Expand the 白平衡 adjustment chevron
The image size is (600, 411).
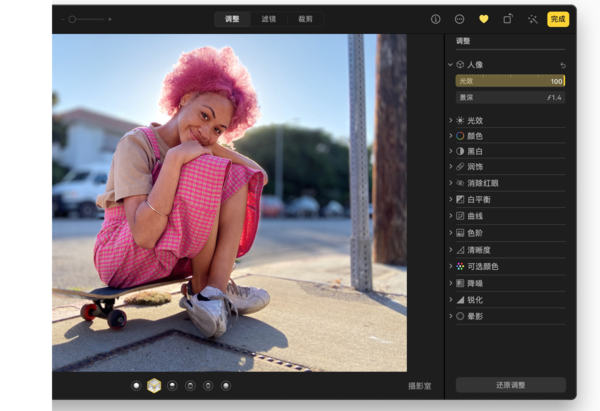pyautogui.click(x=450, y=199)
